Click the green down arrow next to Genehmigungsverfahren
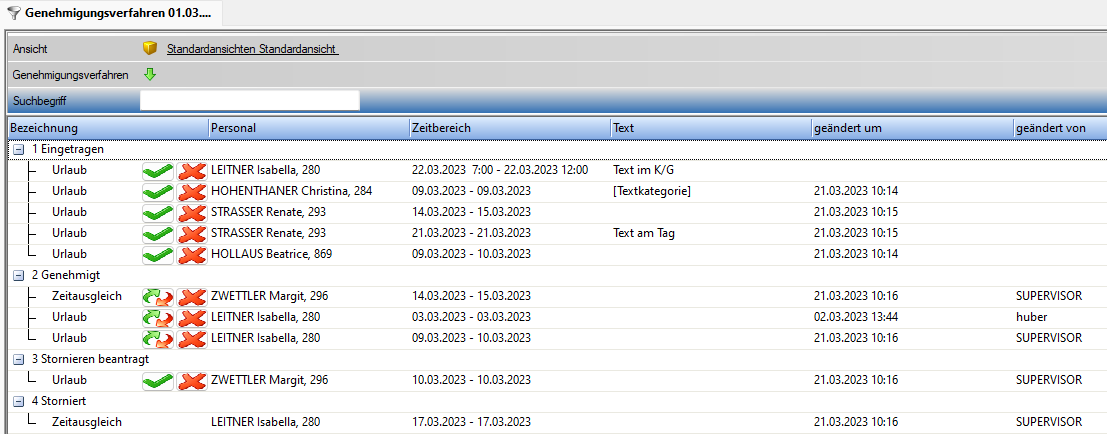 pyautogui.click(x=150, y=74)
